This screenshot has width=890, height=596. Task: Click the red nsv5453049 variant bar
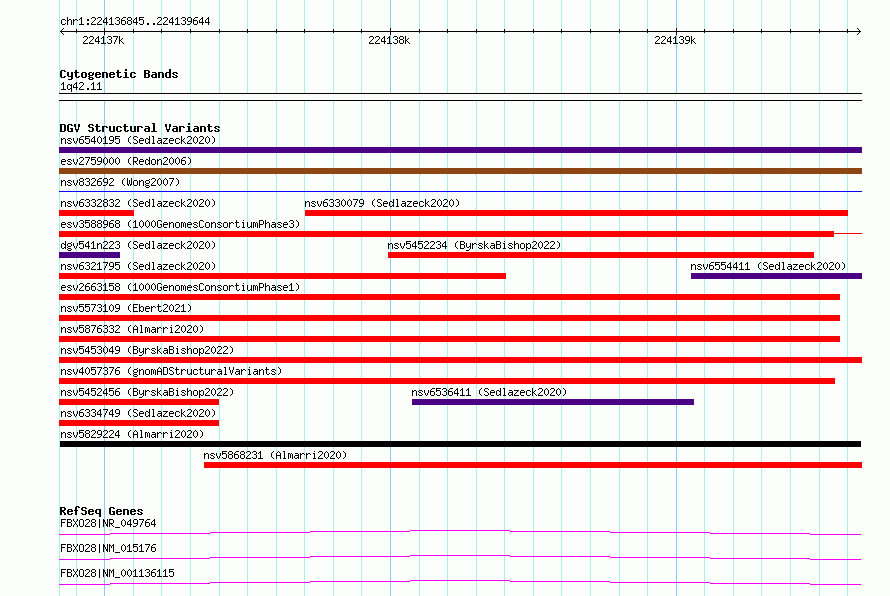pos(460,360)
